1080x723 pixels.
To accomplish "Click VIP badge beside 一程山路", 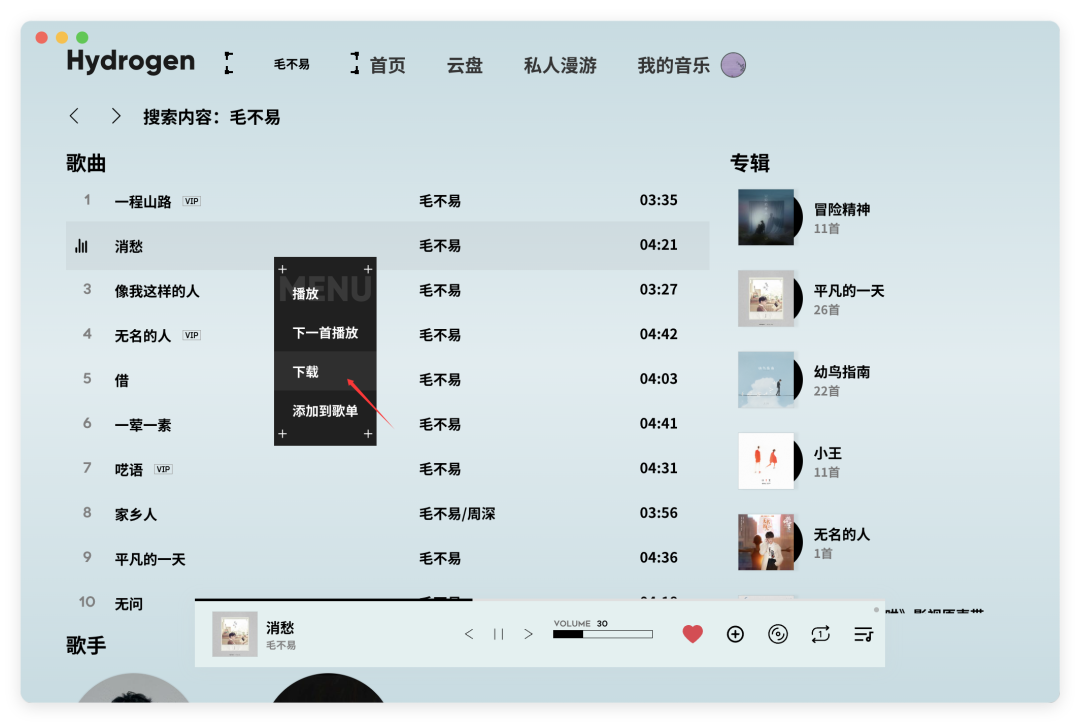I will click(191, 202).
